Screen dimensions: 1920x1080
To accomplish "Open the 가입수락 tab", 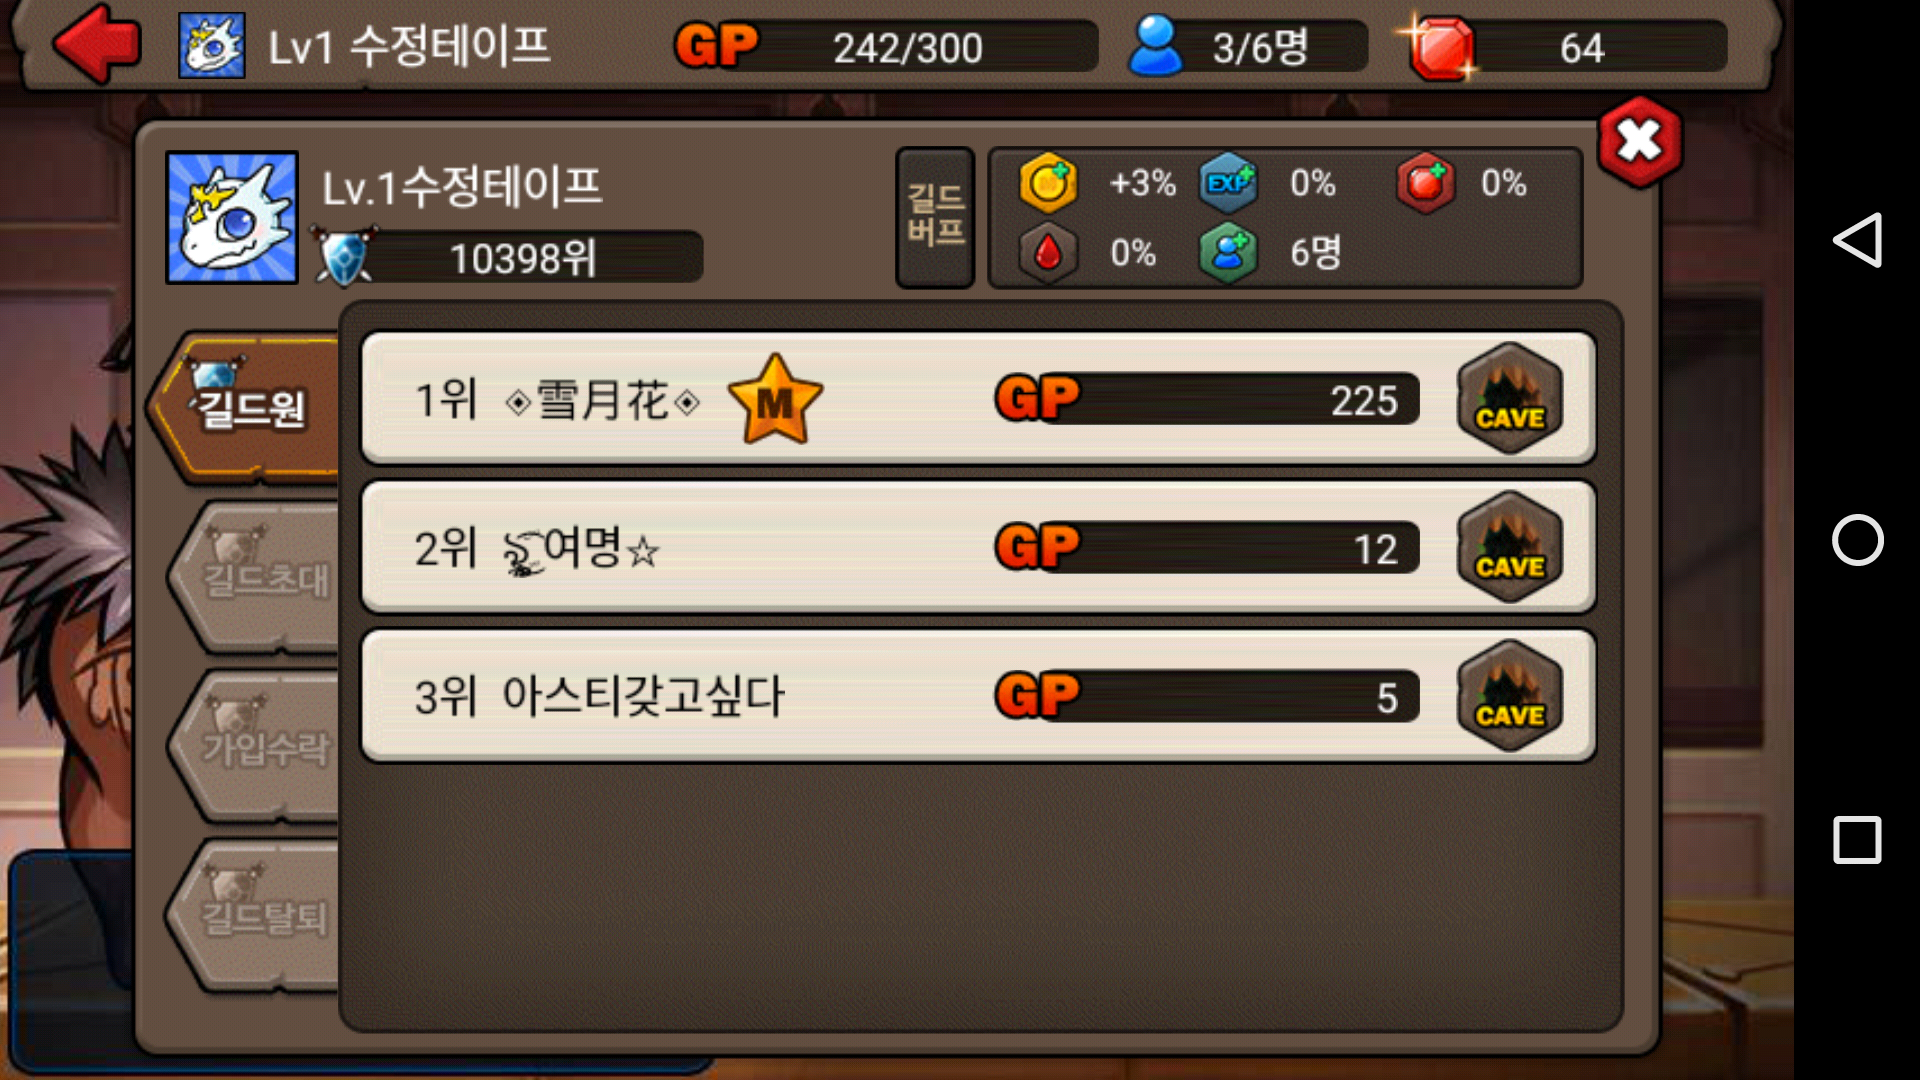I will pyautogui.click(x=255, y=747).
